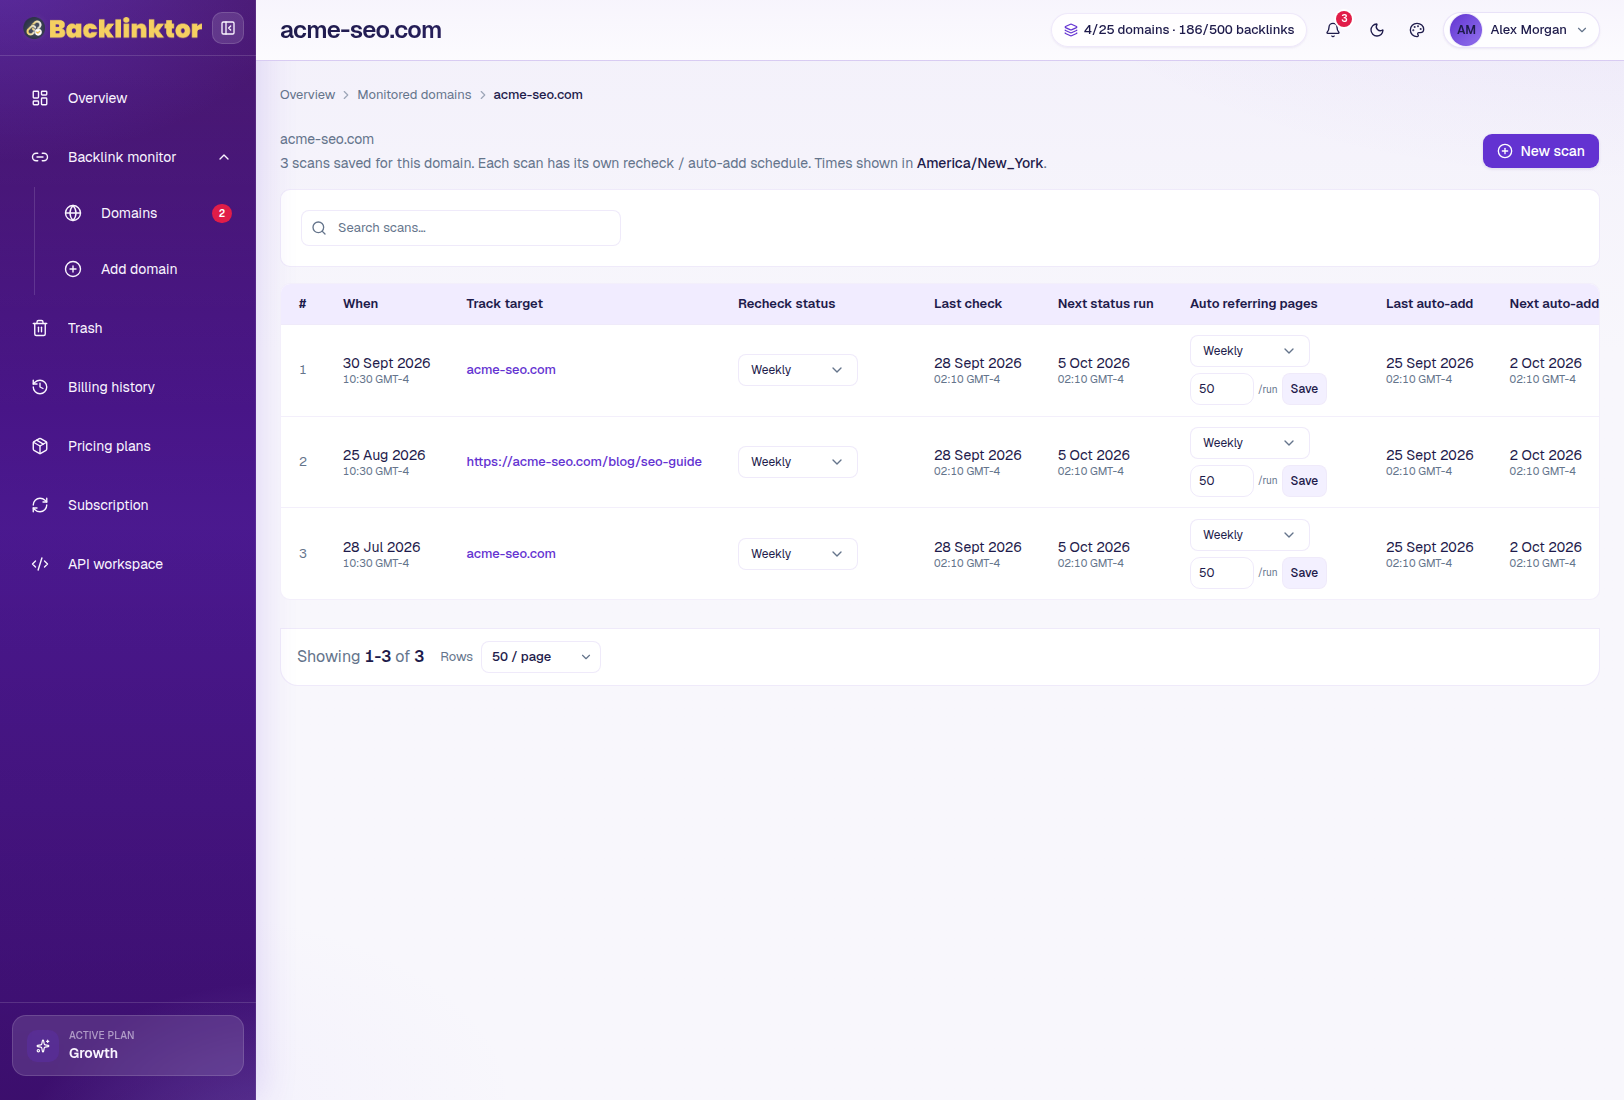Go to Subscription page
This screenshot has height=1100, width=1624.
128,505
